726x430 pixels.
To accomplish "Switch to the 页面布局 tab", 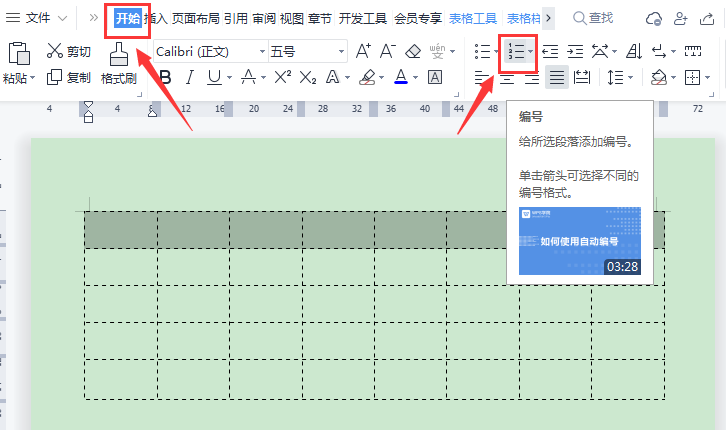I will (x=196, y=19).
